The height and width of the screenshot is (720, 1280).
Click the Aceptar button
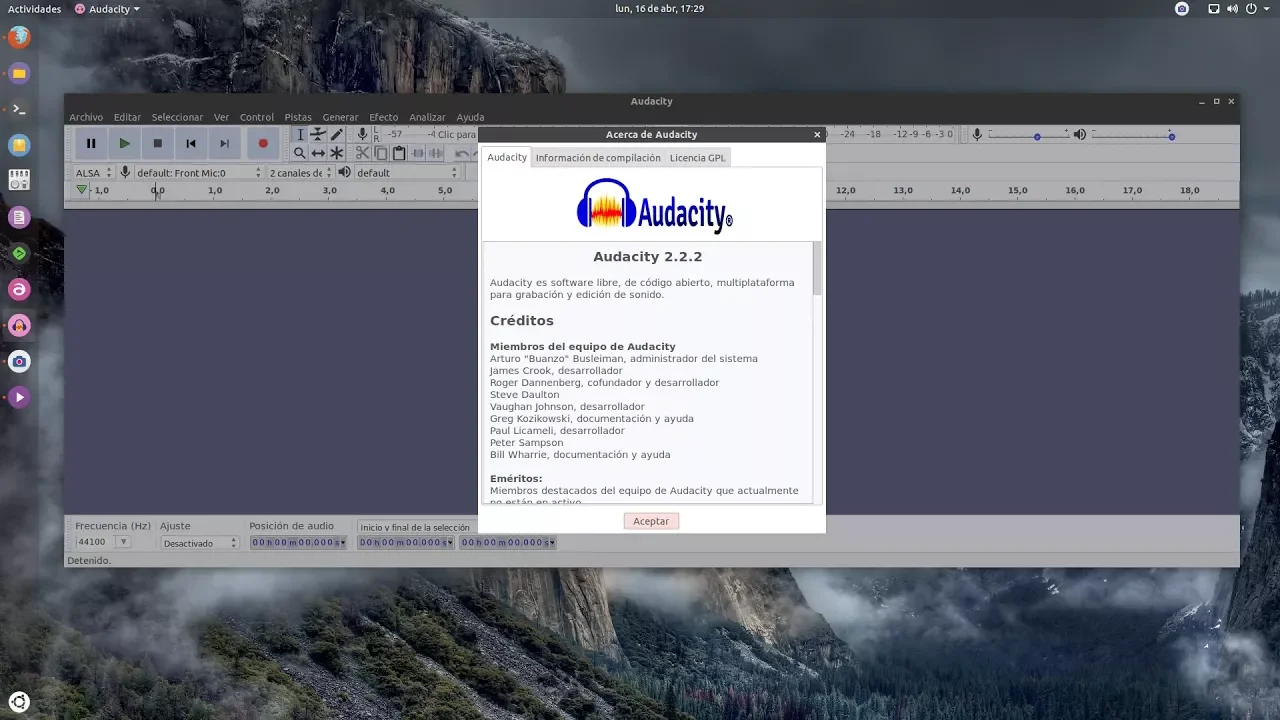click(x=651, y=521)
